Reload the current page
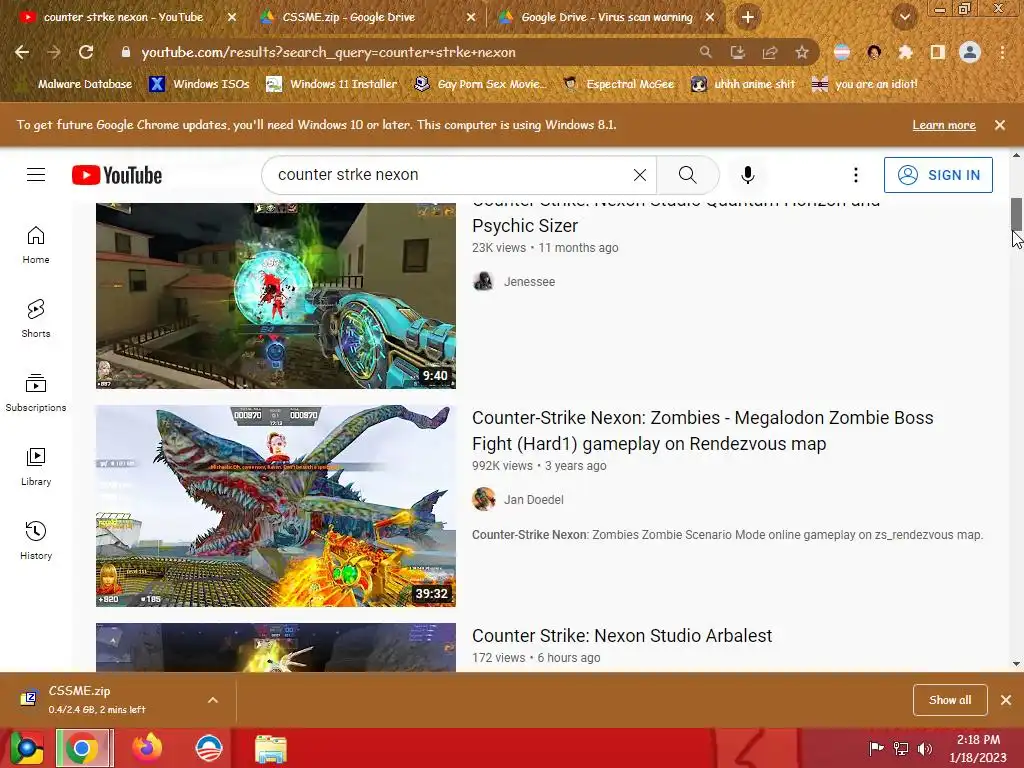1024x768 pixels. (x=86, y=52)
